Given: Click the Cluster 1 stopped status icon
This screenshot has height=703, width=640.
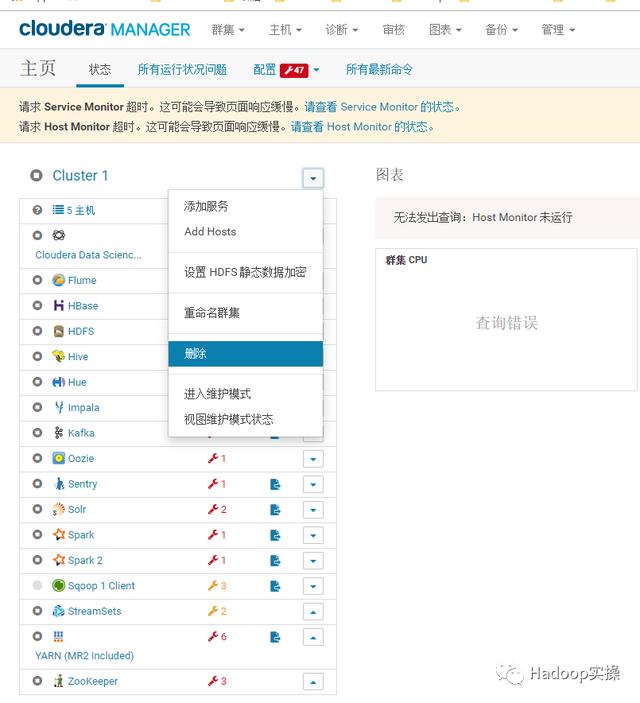Looking at the screenshot, I should click(36, 175).
